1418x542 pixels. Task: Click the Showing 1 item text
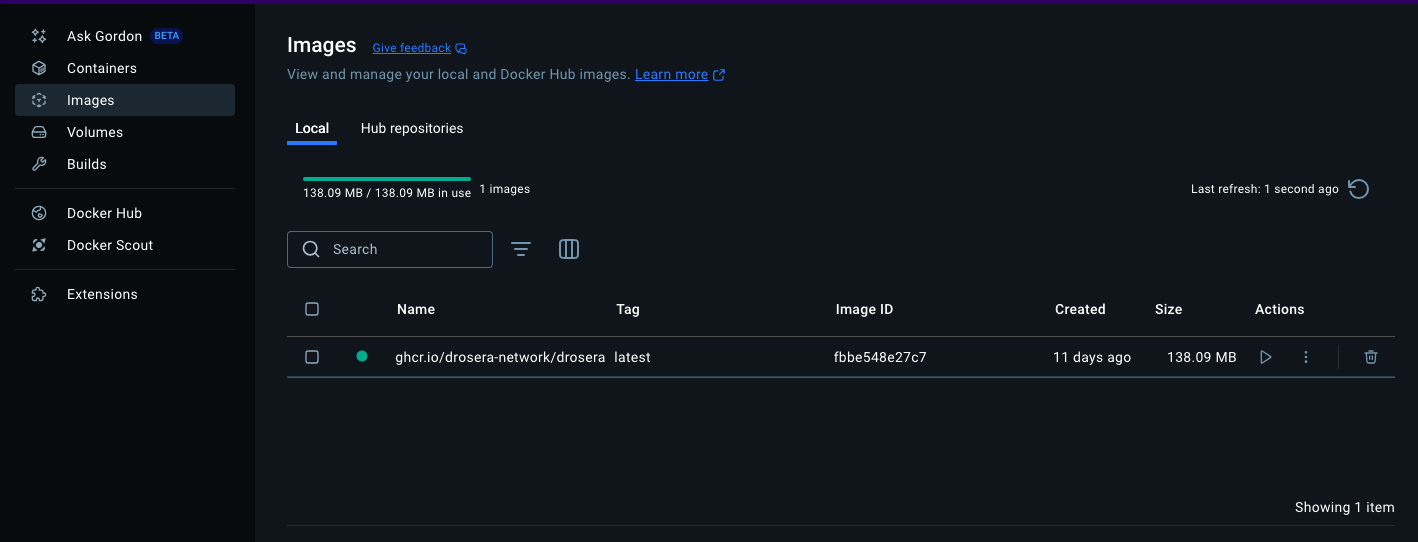pyautogui.click(x=1345, y=507)
